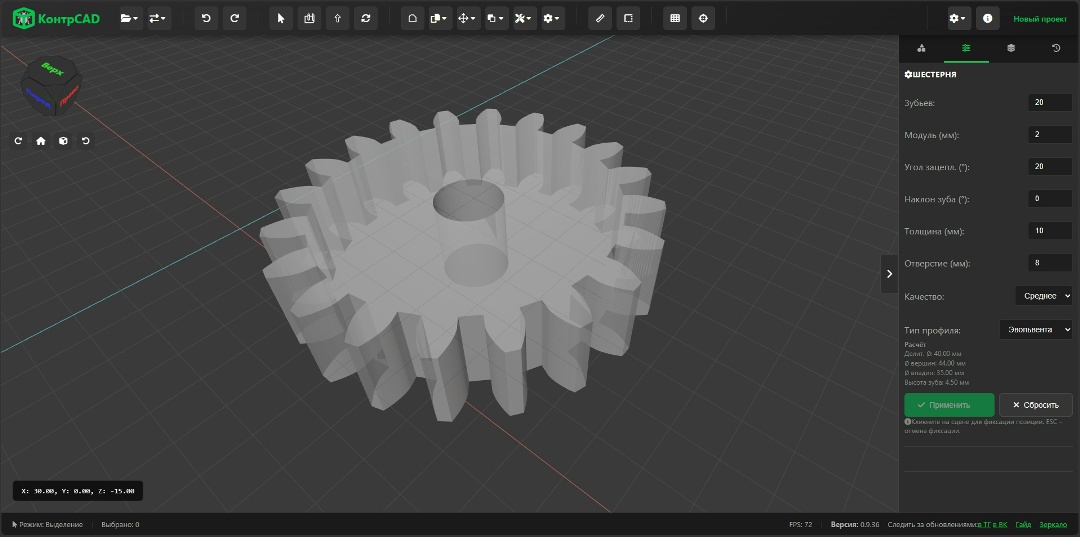Open the Тип профиля dropdown
Screen dimensions: 1080x537
click(1036, 330)
